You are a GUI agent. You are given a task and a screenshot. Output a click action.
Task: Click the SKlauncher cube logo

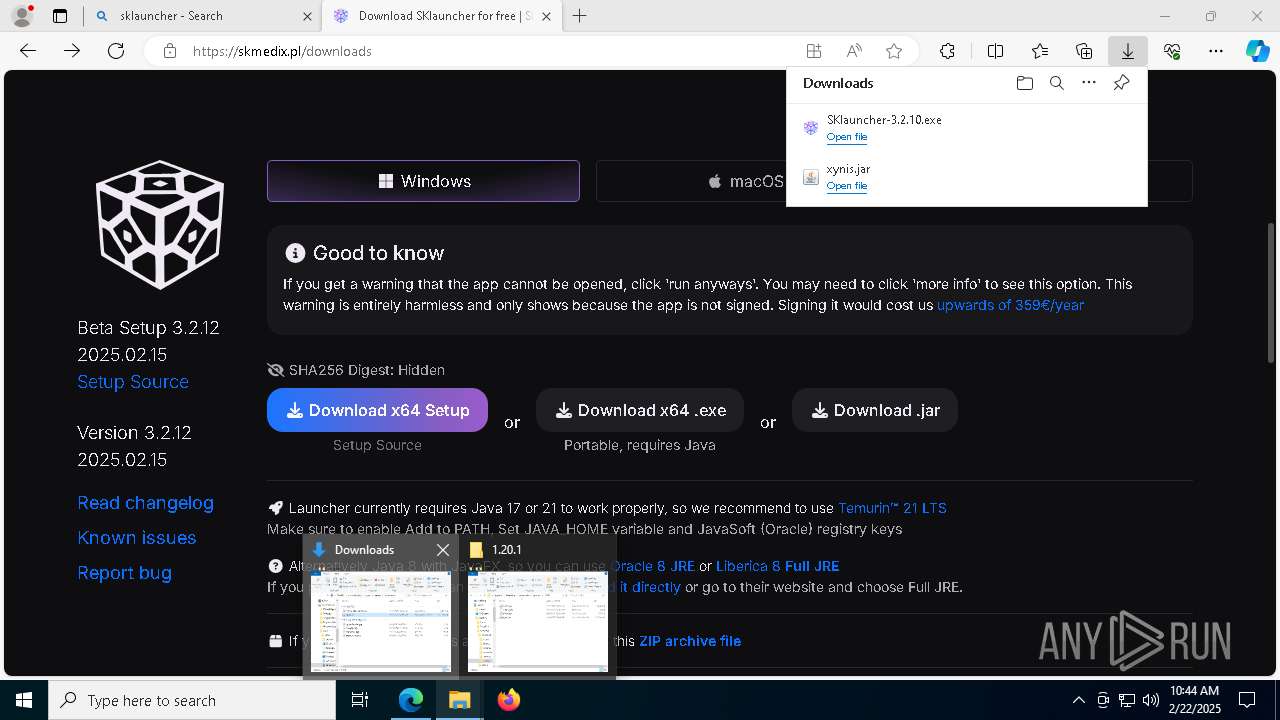160,224
